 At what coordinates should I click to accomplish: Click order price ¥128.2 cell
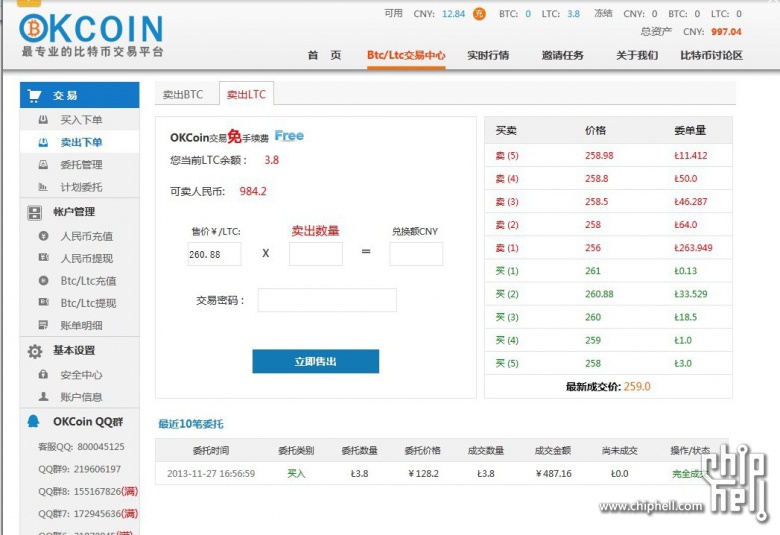coord(423,473)
